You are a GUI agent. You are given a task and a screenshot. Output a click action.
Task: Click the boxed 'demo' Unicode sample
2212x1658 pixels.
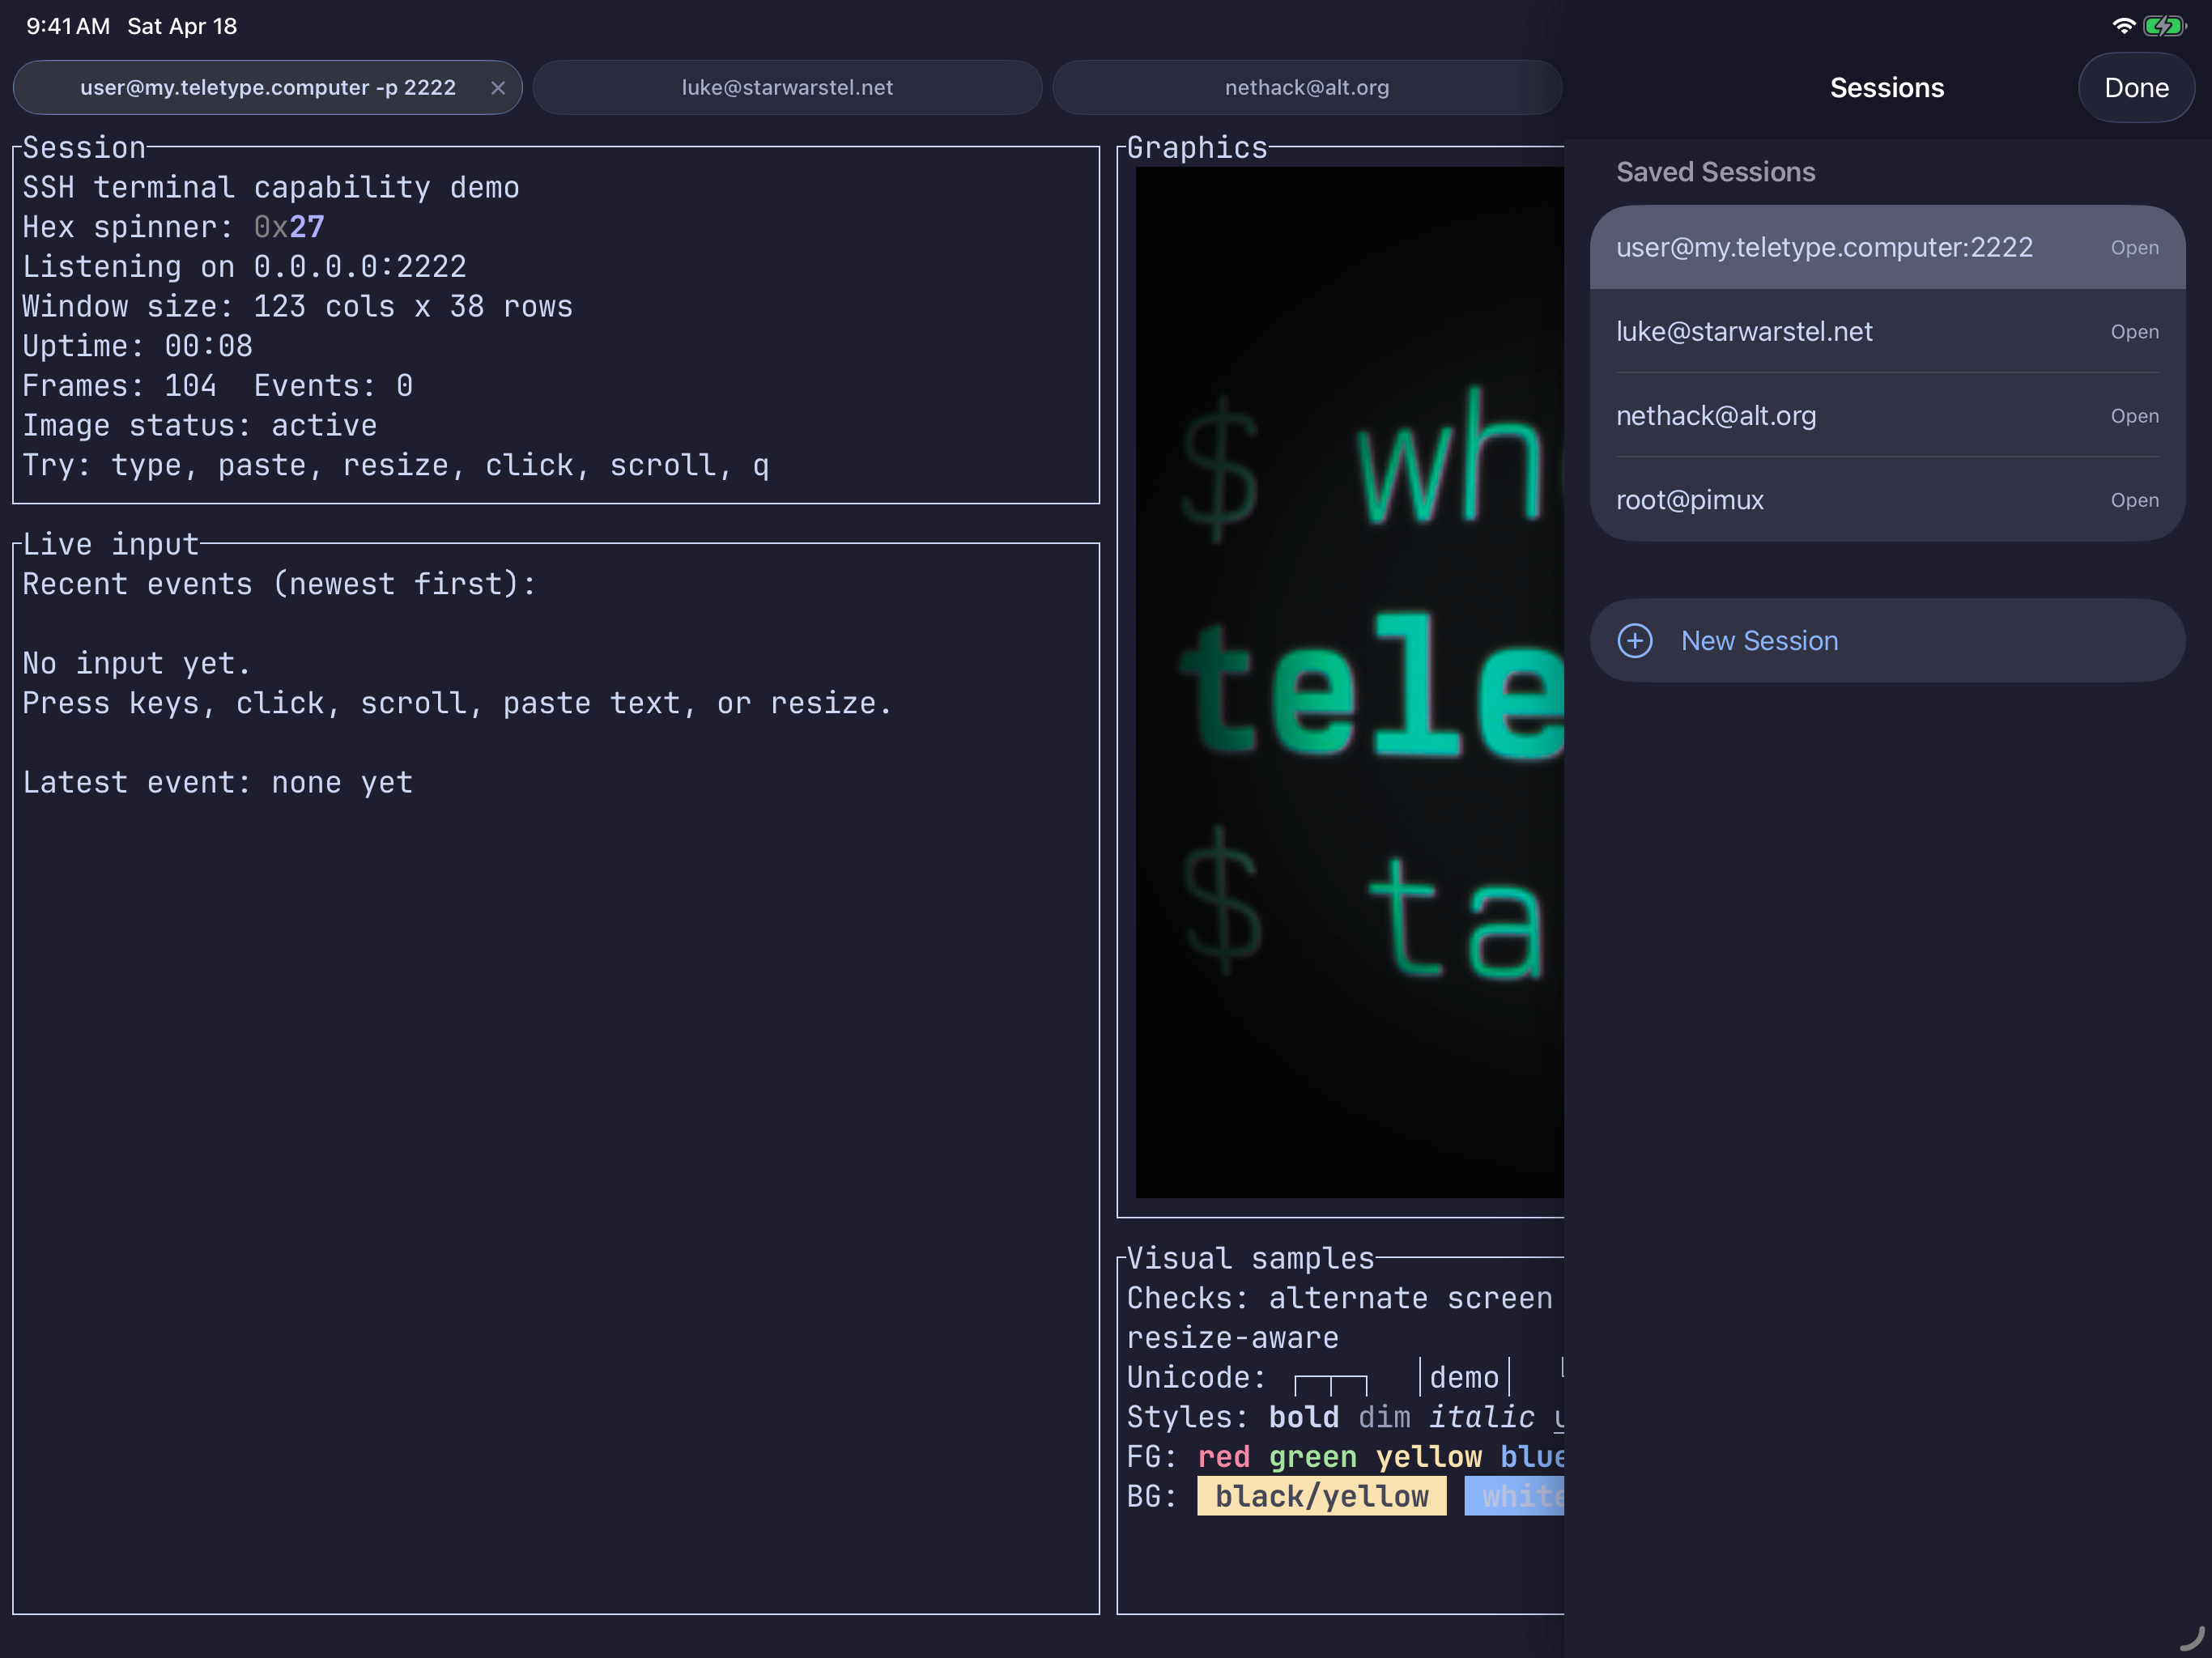(x=1464, y=1378)
